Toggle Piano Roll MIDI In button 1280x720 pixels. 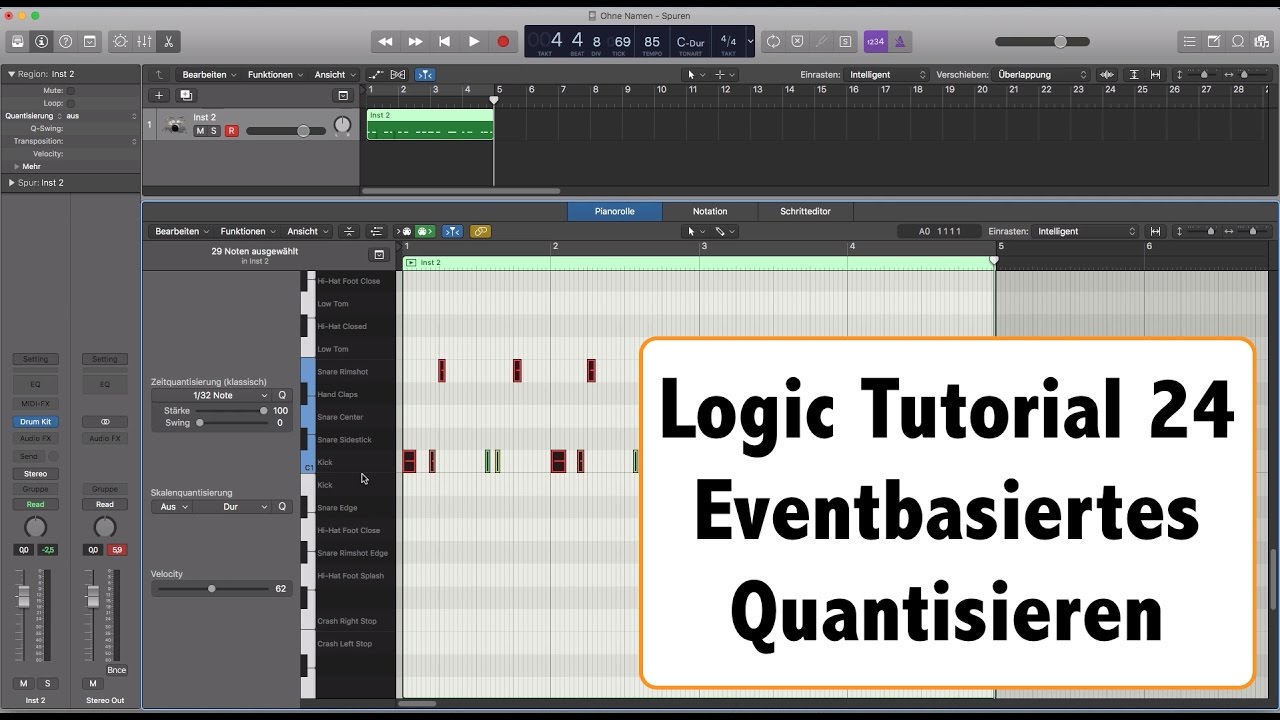[x=405, y=231]
